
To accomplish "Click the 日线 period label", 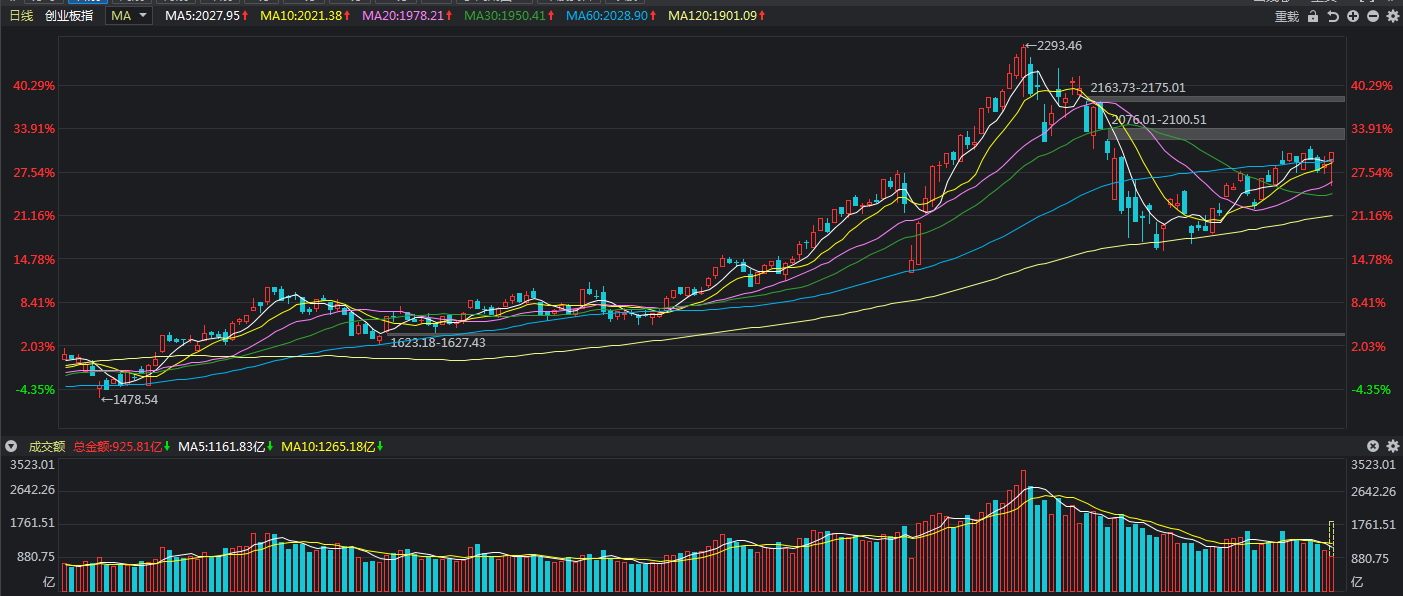I will coord(21,16).
